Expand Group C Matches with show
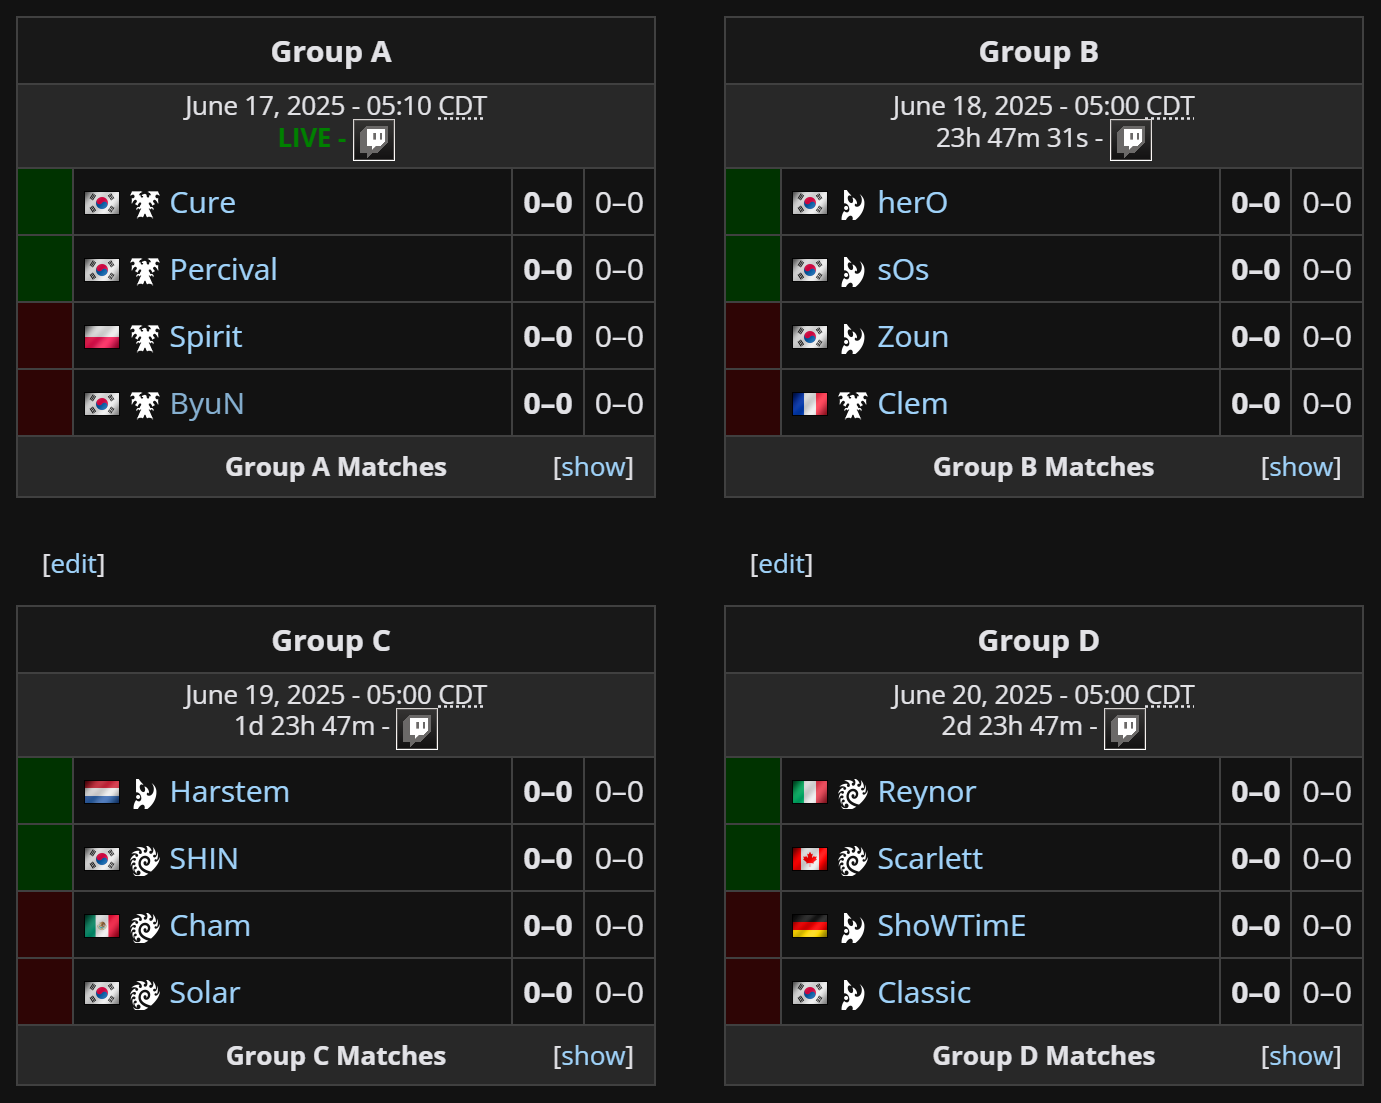This screenshot has width=1381, height=1103. coord(593,1056)
